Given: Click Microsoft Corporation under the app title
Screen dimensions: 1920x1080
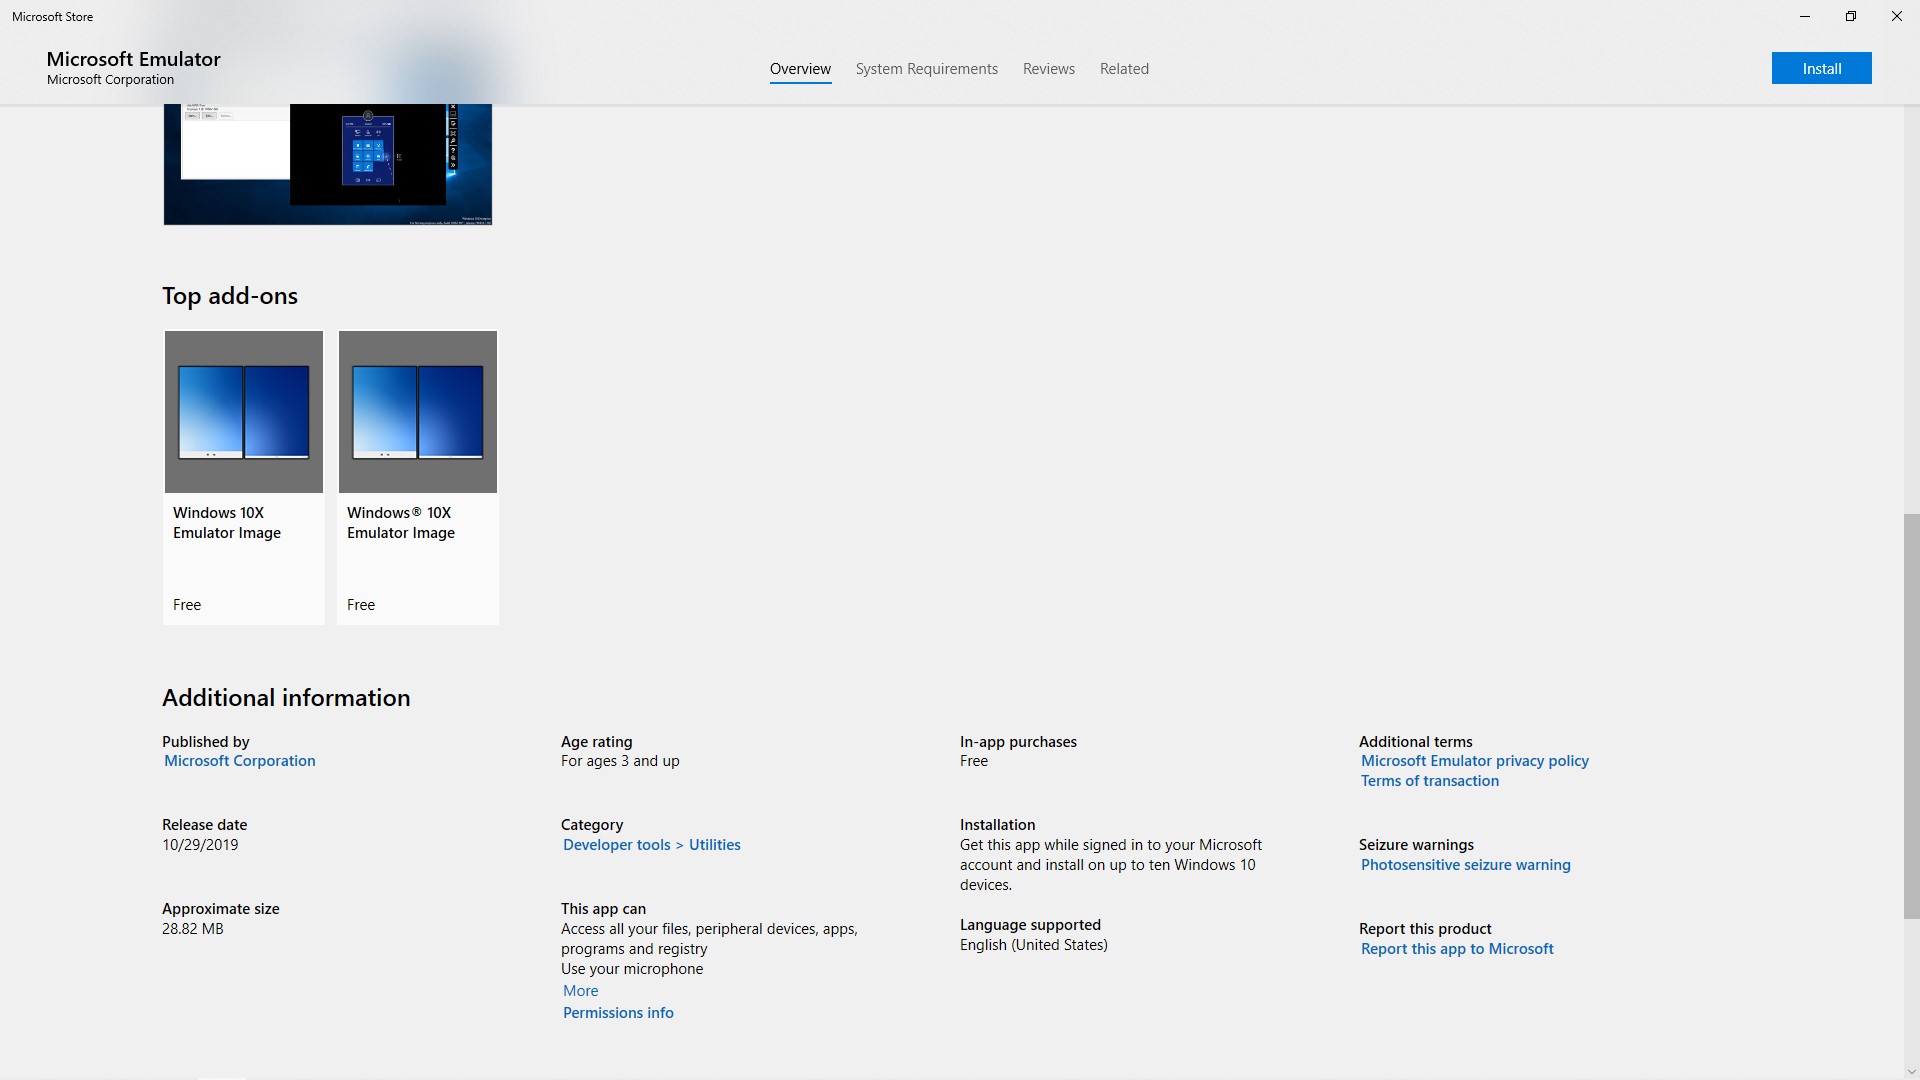Looking at the screenshot, I should (110, 80).
